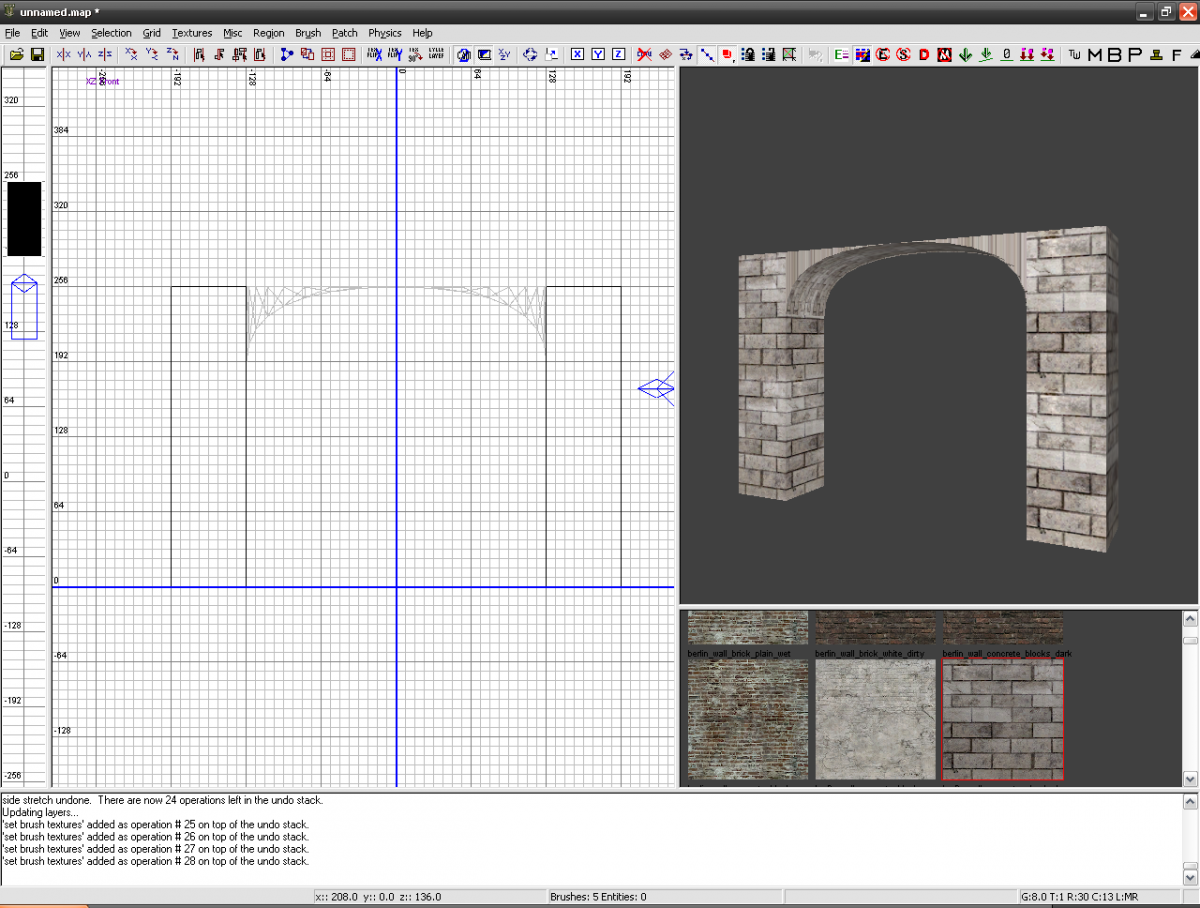Open the Brush menu

[308, 33]
